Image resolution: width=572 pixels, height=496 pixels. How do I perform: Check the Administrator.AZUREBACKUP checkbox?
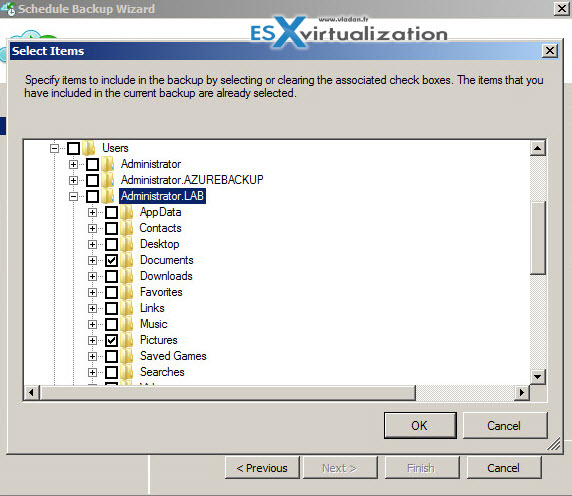[92, 180]
